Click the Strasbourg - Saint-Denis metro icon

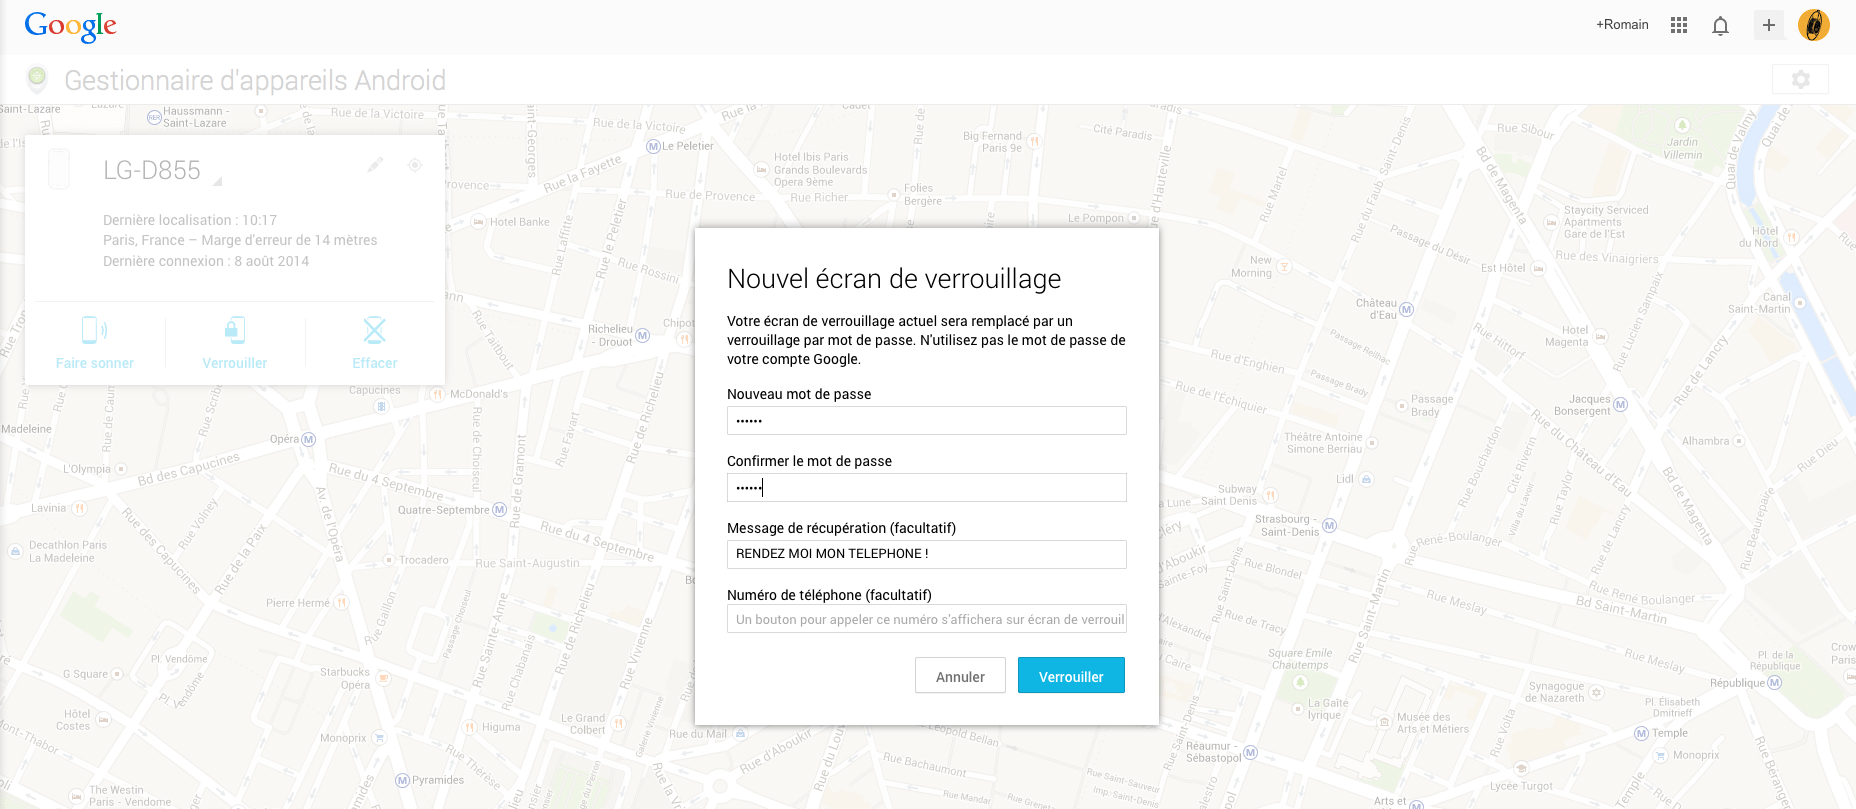point(1330,525)
